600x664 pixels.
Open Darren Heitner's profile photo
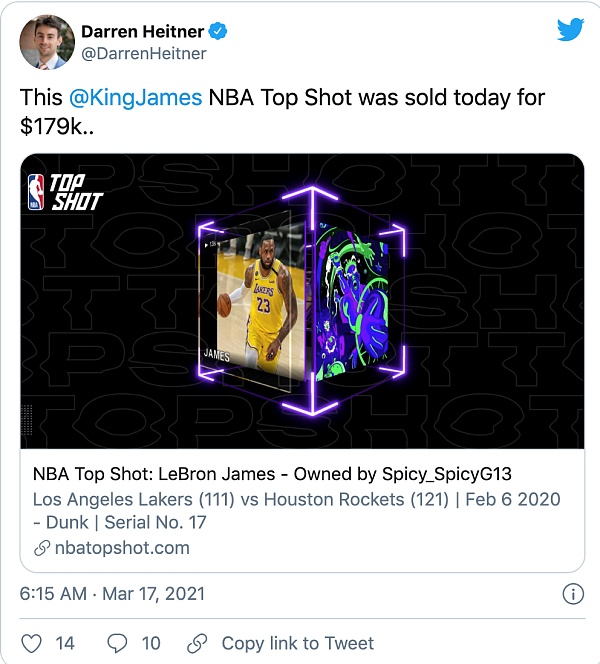[x=46, y=41]
